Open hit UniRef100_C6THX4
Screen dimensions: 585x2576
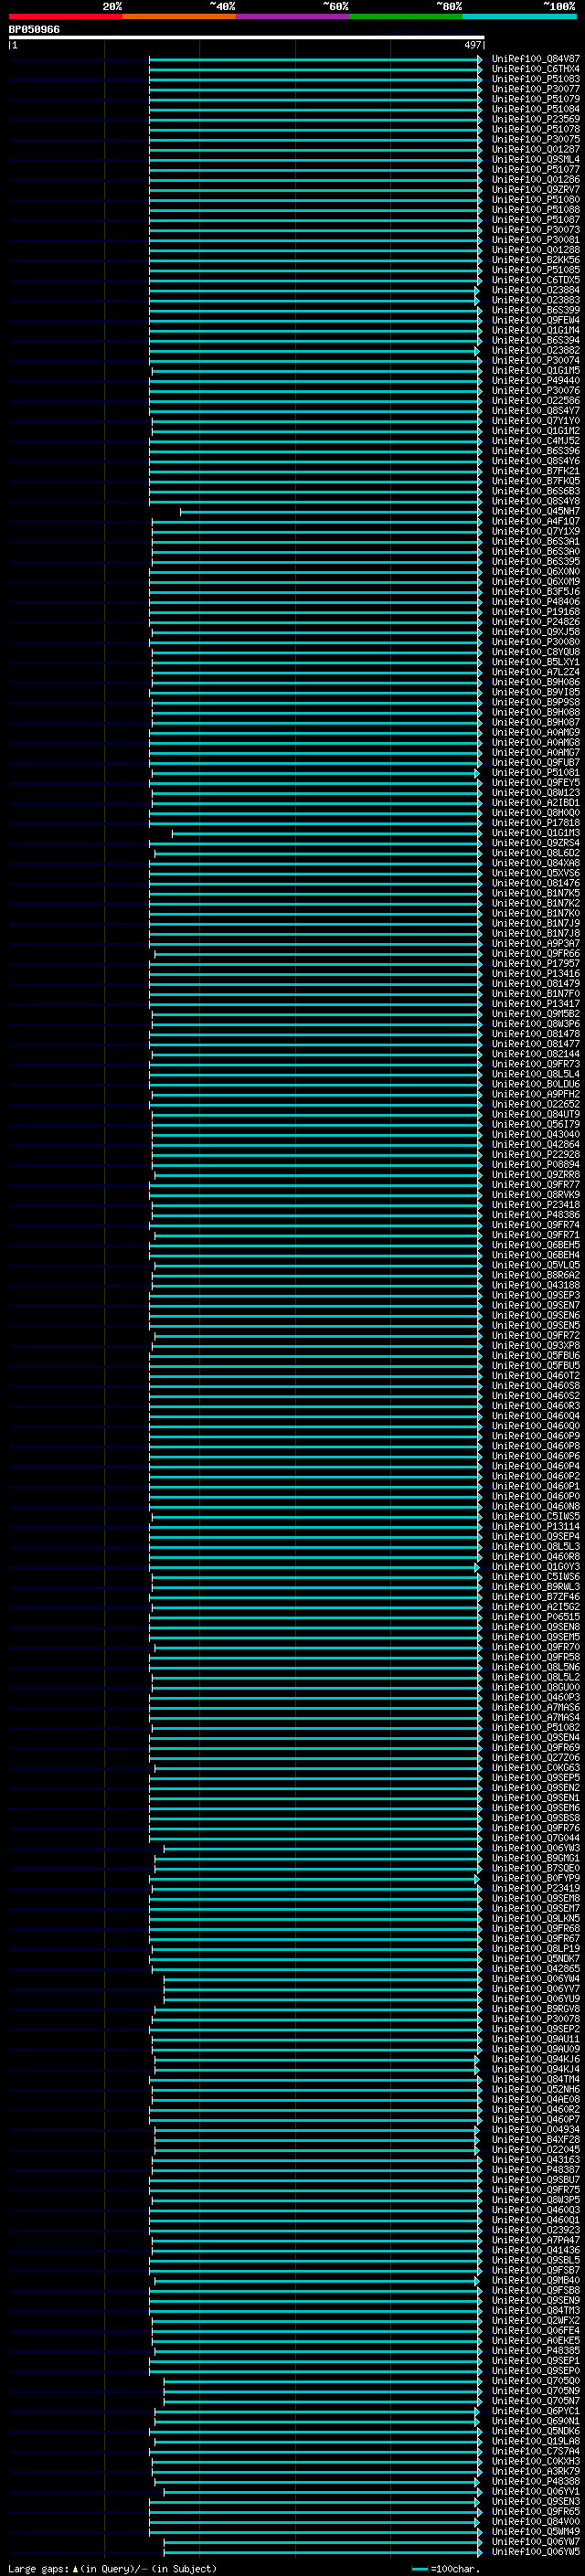[535, 69]
